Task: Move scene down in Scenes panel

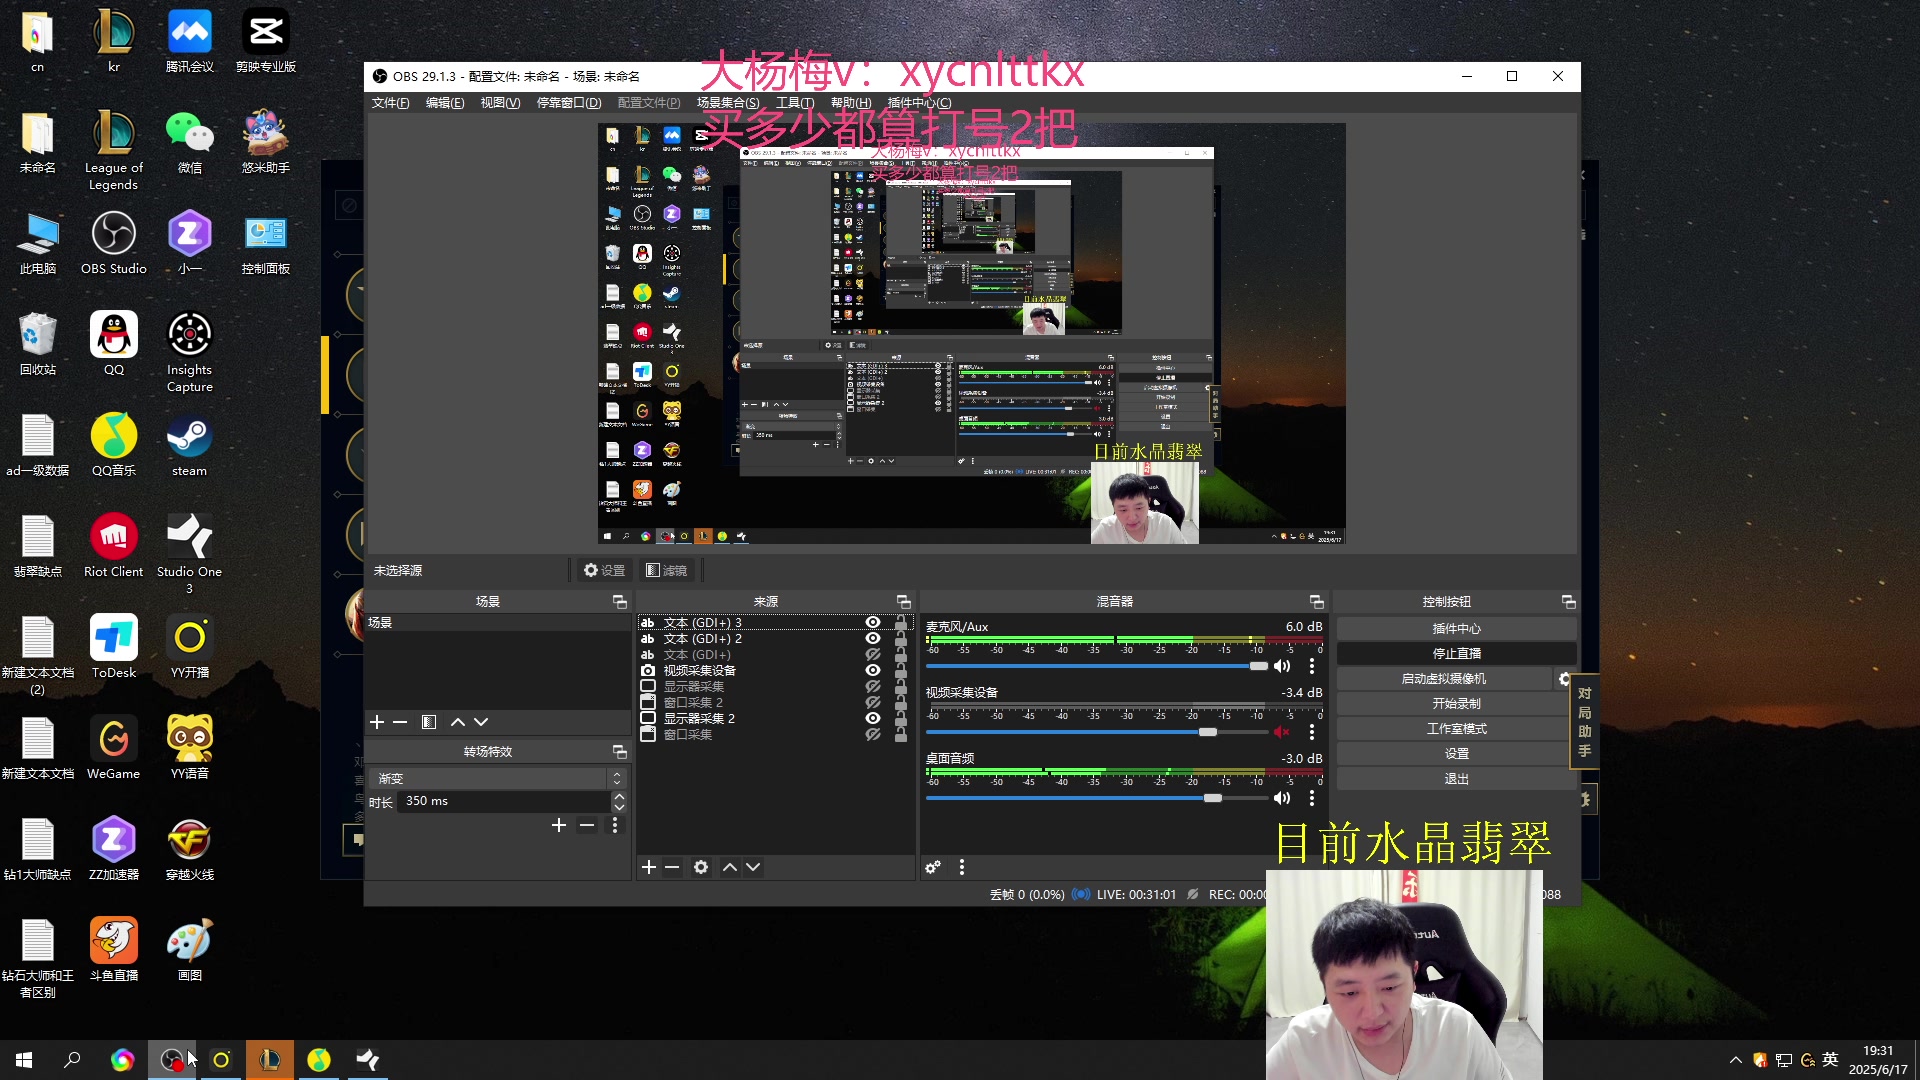Action: point(481,722)
